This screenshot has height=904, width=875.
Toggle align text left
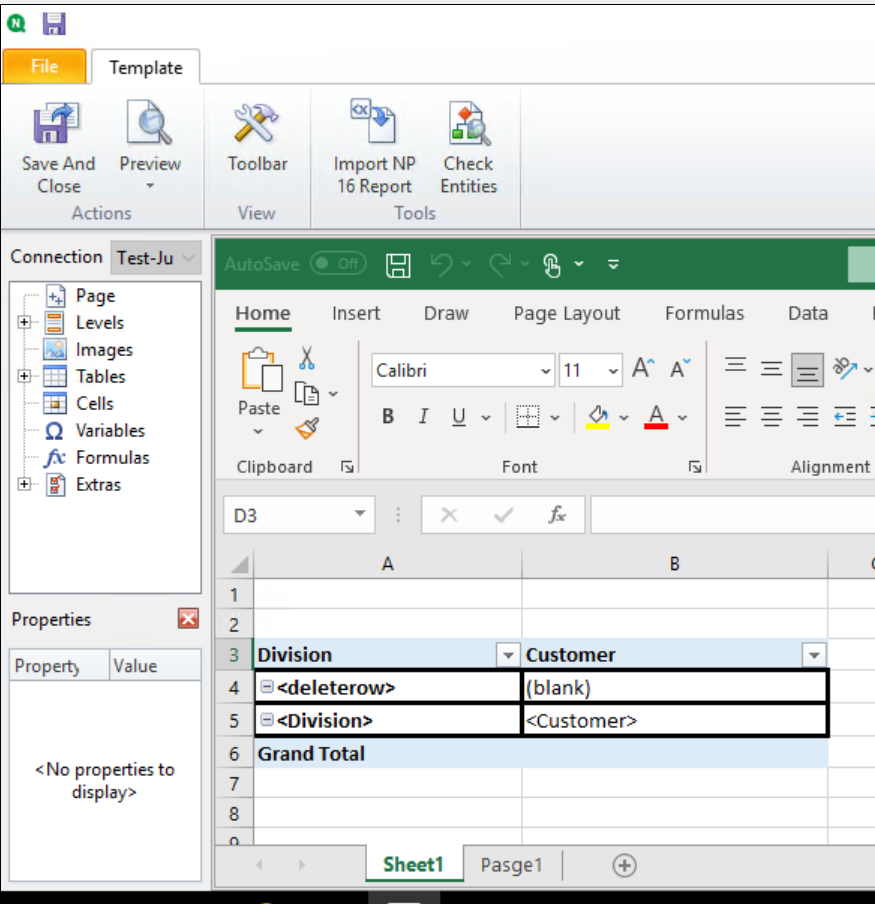[736, 416]
